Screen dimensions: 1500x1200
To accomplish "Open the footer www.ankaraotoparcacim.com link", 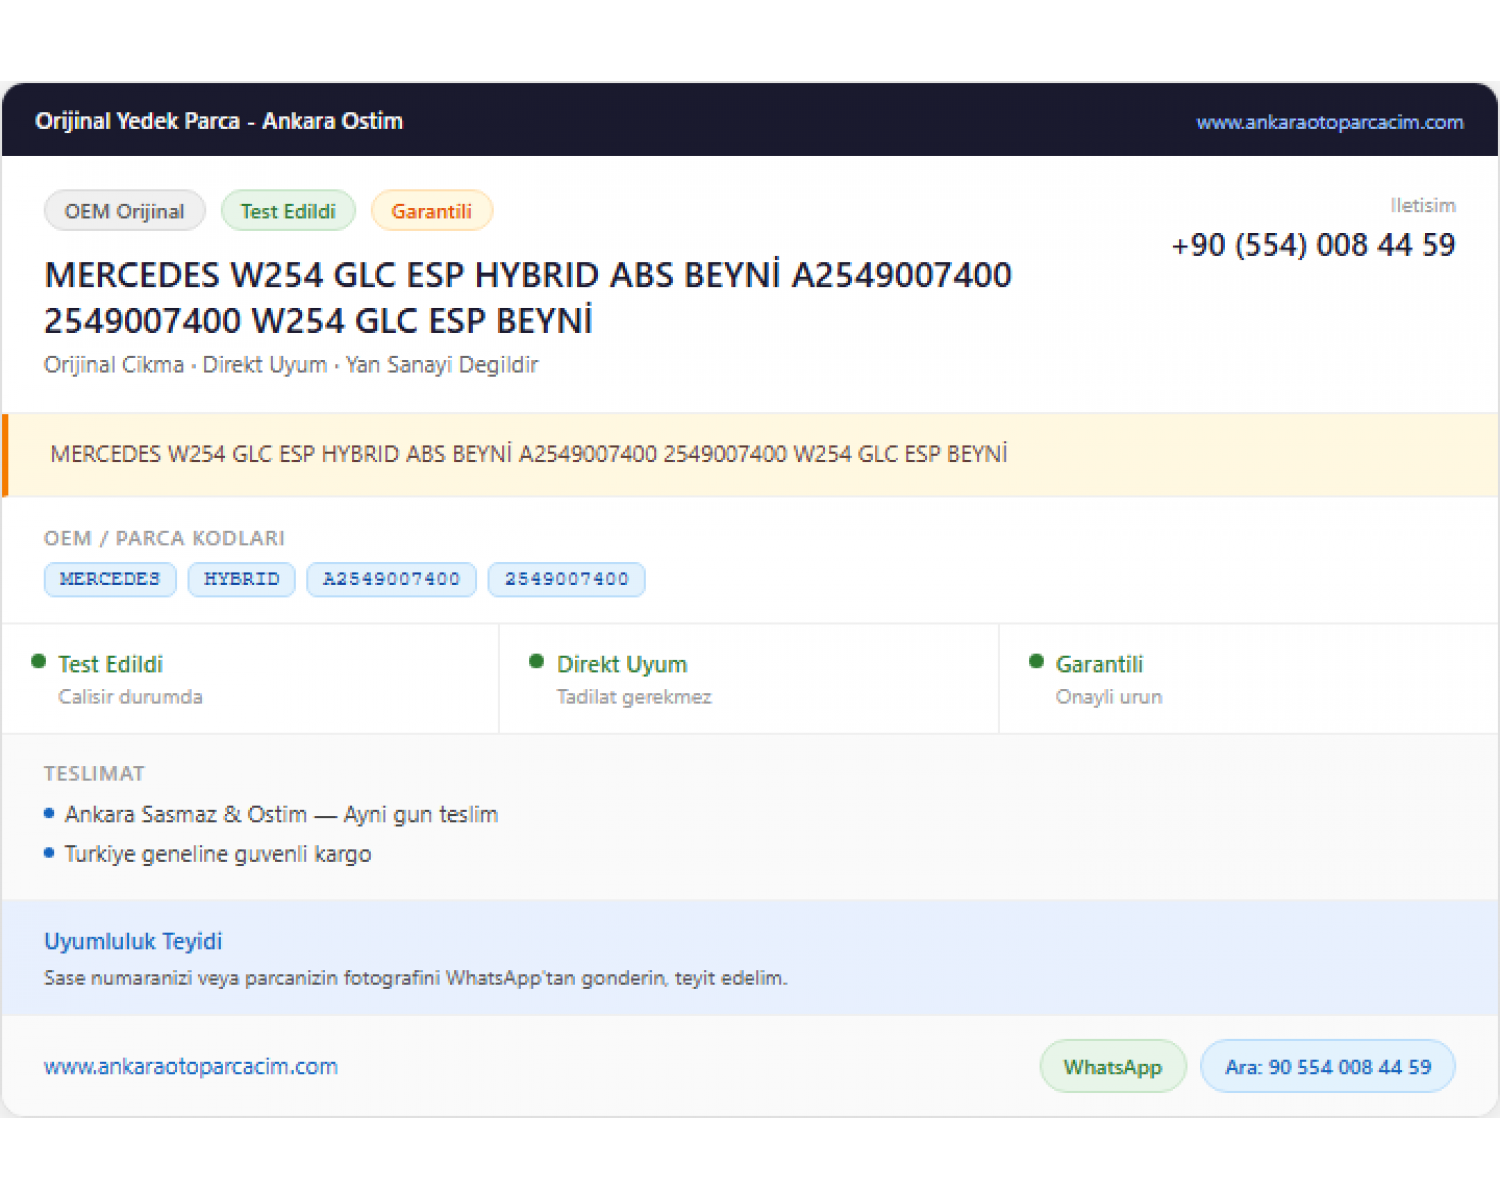I will pyautogui.click(x=191, y=1067).
